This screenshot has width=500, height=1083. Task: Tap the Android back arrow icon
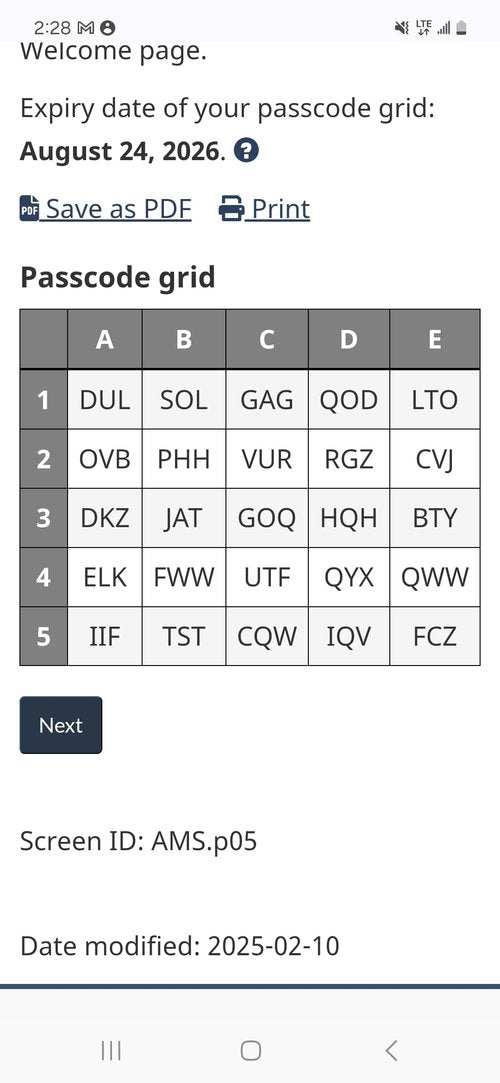coord(391,1051)
